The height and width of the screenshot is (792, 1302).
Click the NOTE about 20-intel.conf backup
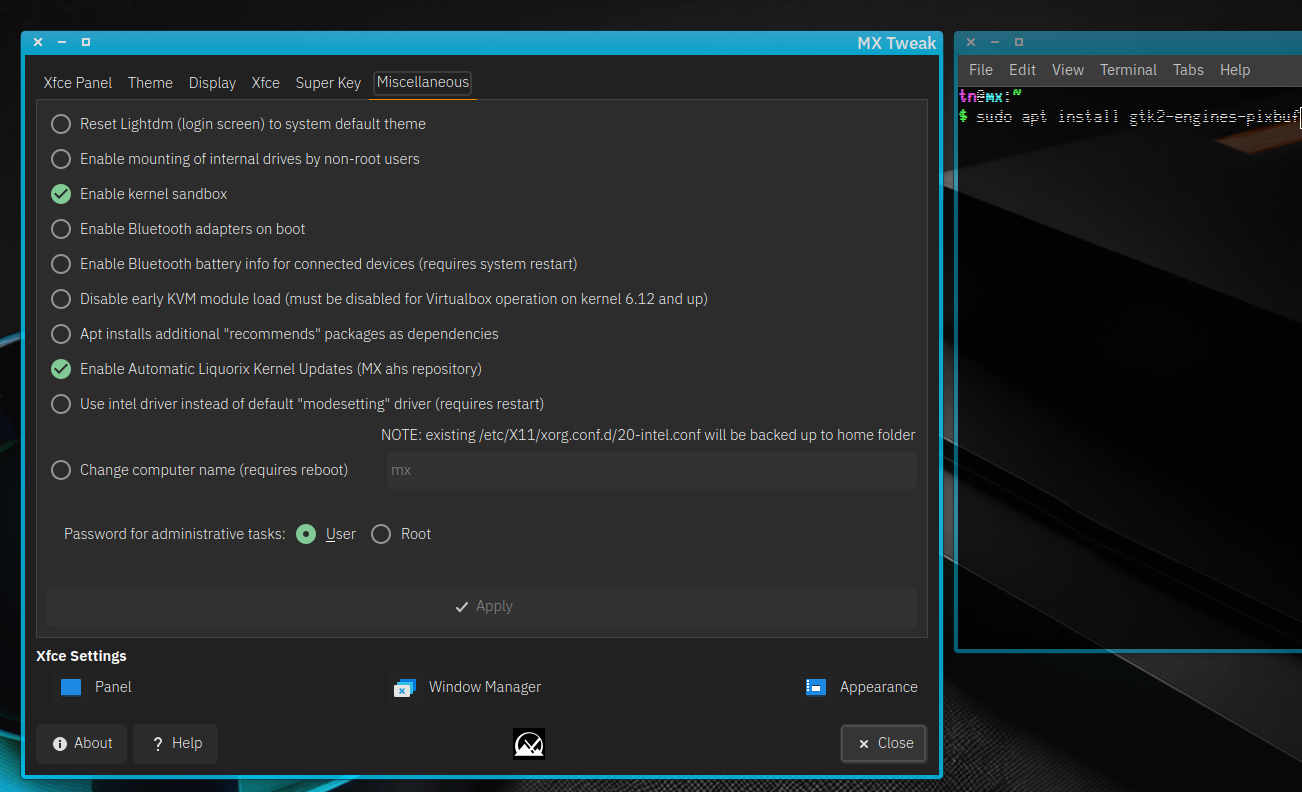tap(648, 435)
